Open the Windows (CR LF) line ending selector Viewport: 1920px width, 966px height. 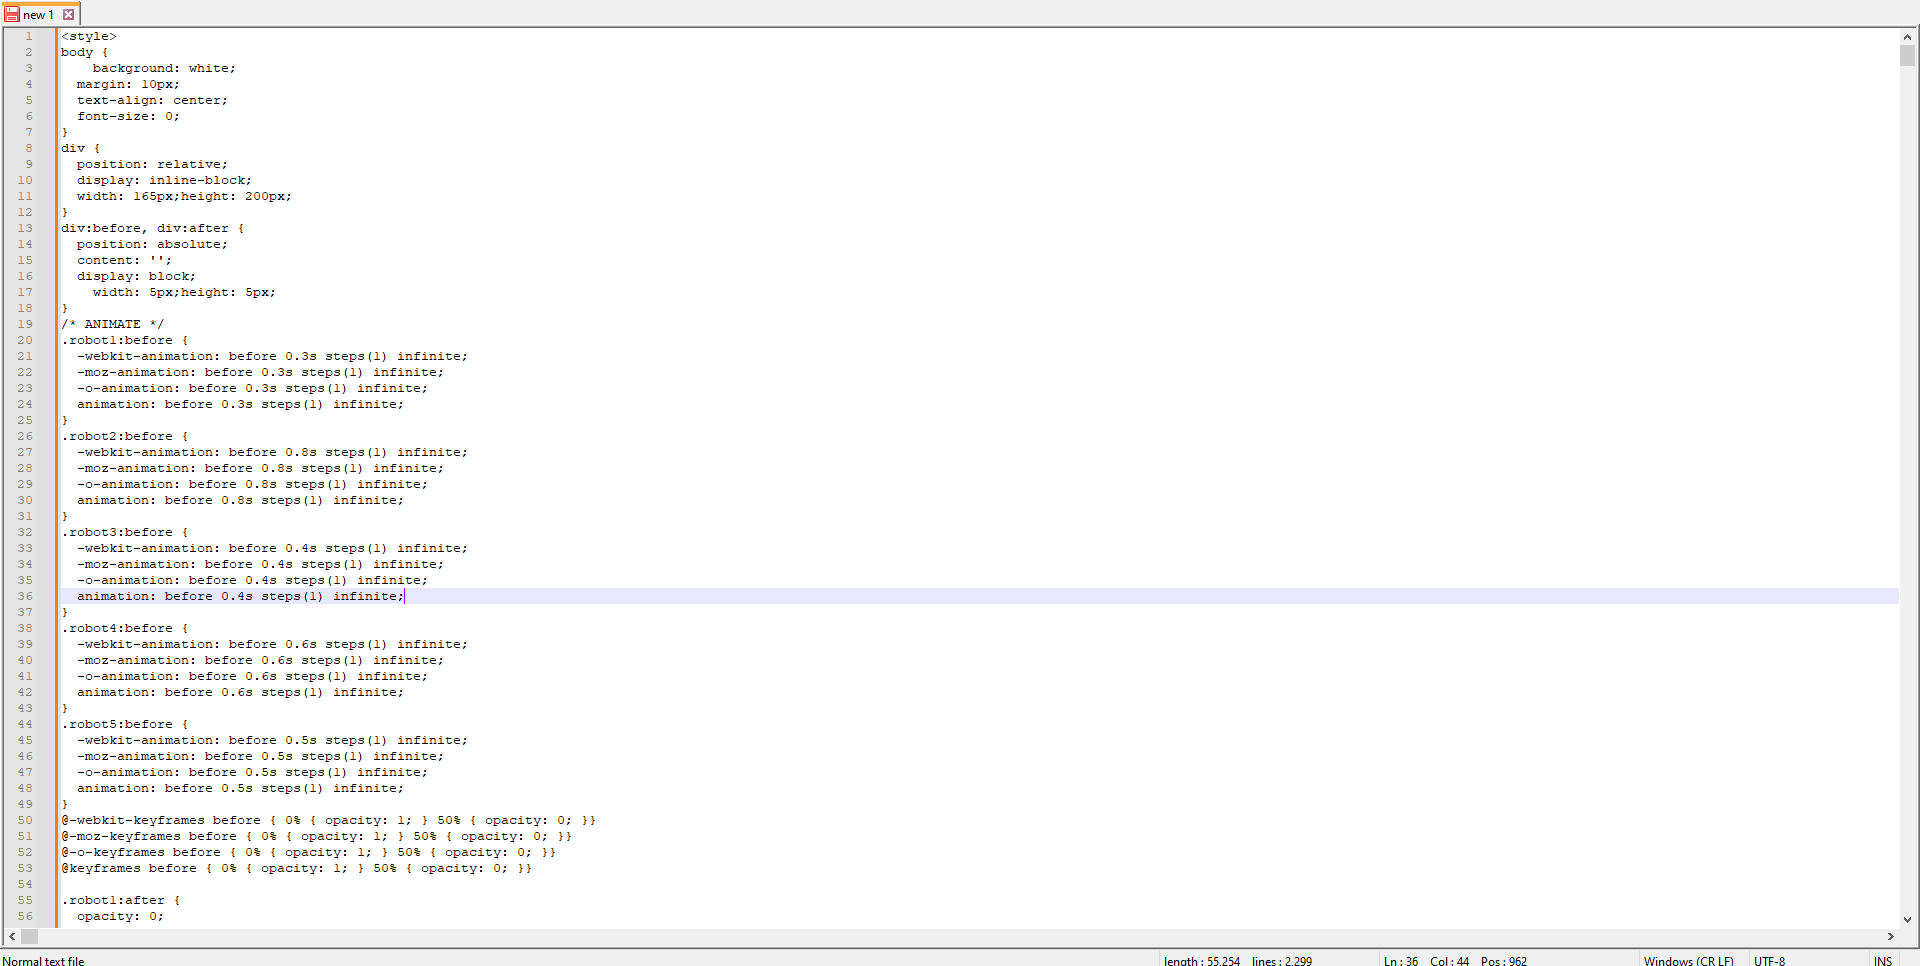(x=1688, y=960)
